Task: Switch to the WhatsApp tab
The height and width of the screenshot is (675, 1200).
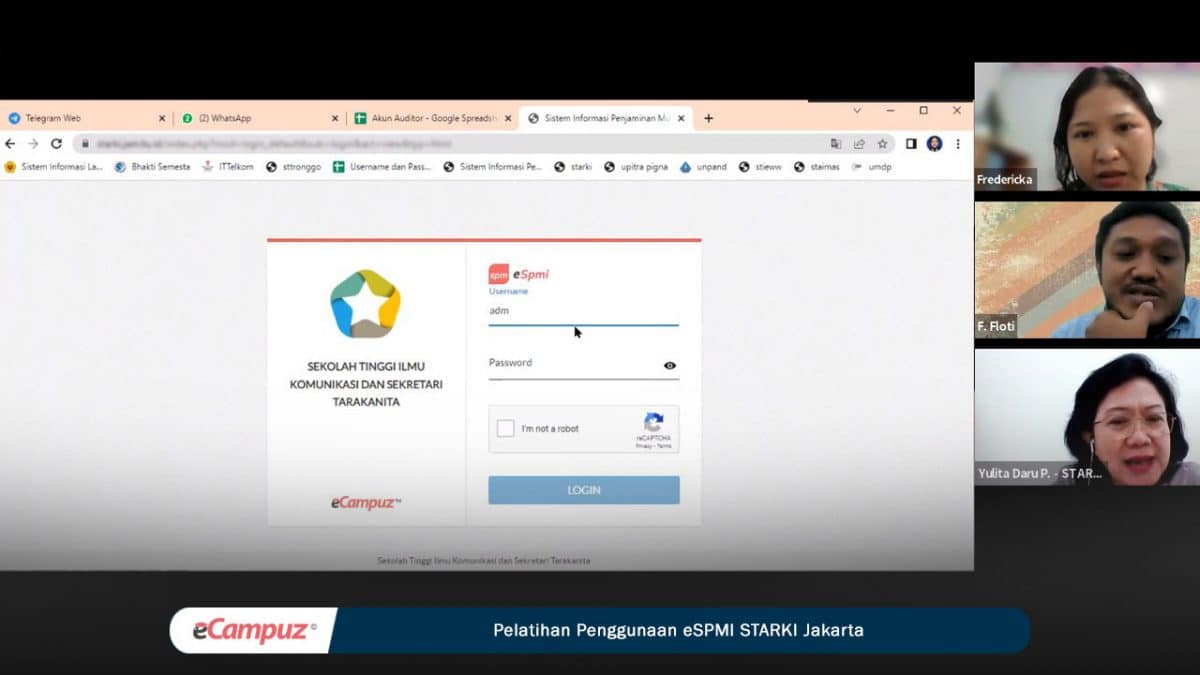Action: [x=260, y=118]
